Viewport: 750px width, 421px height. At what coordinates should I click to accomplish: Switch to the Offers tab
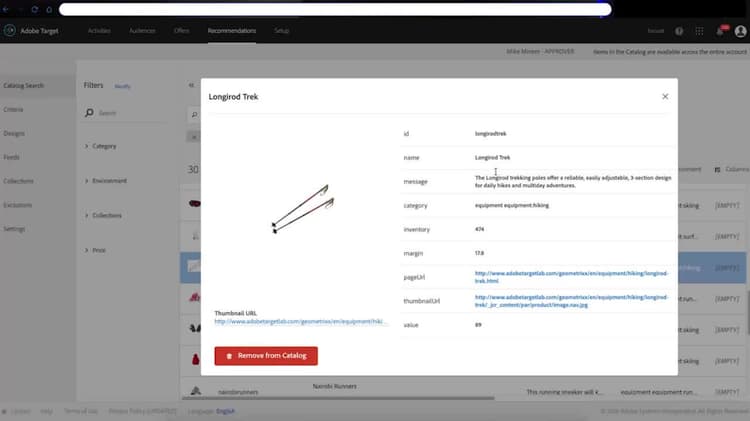tap(181, 31)
